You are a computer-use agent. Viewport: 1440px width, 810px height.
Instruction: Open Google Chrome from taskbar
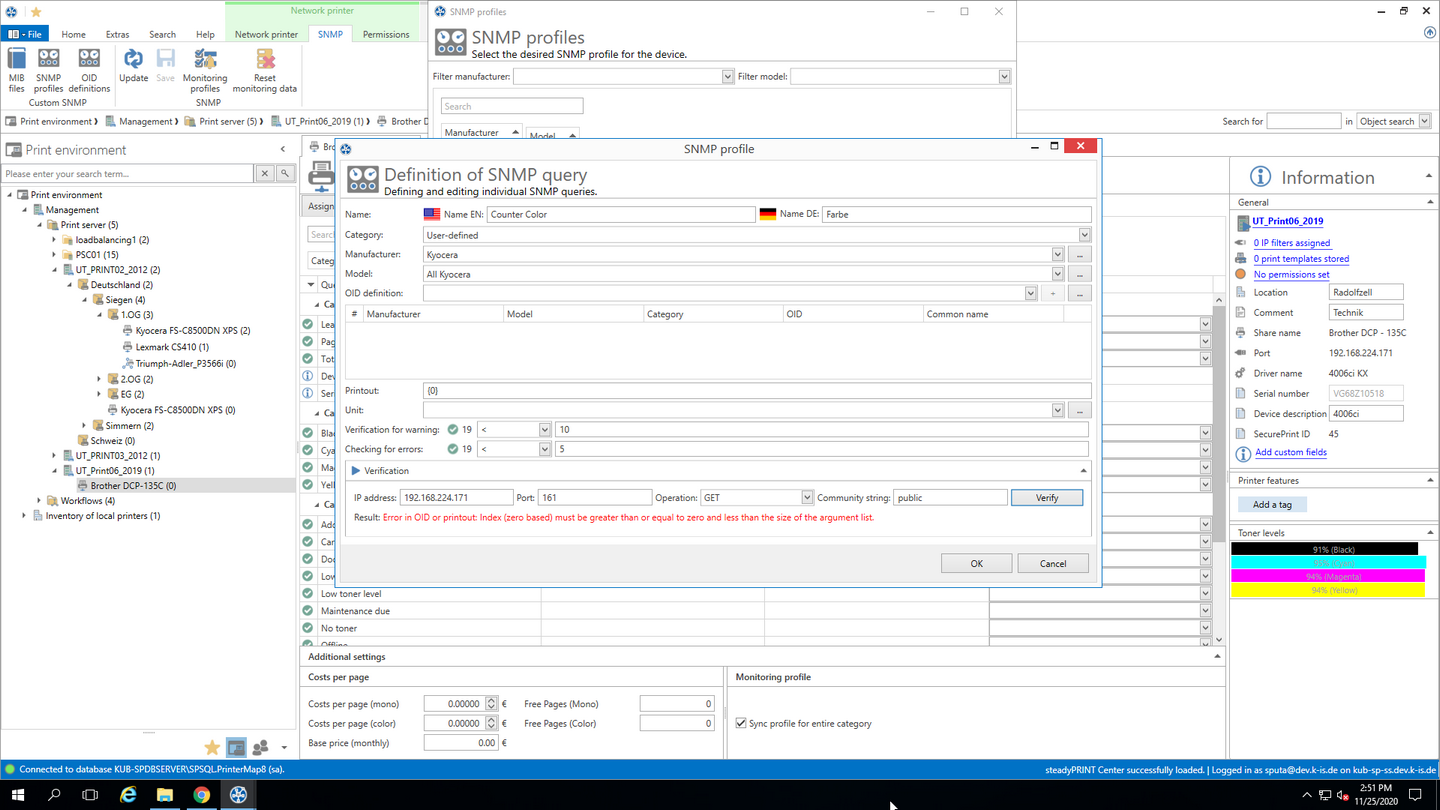coord(201,795)
